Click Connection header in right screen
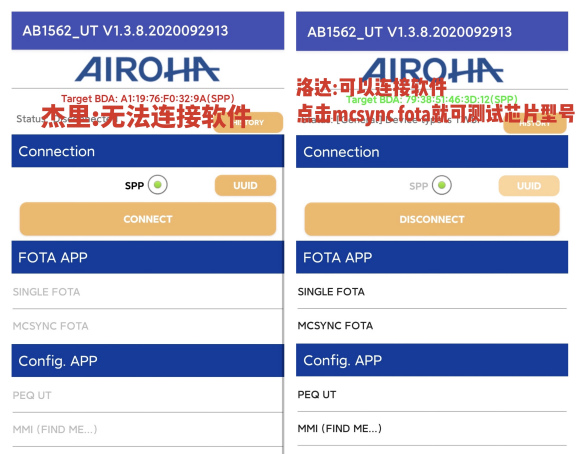 (432, 152)
